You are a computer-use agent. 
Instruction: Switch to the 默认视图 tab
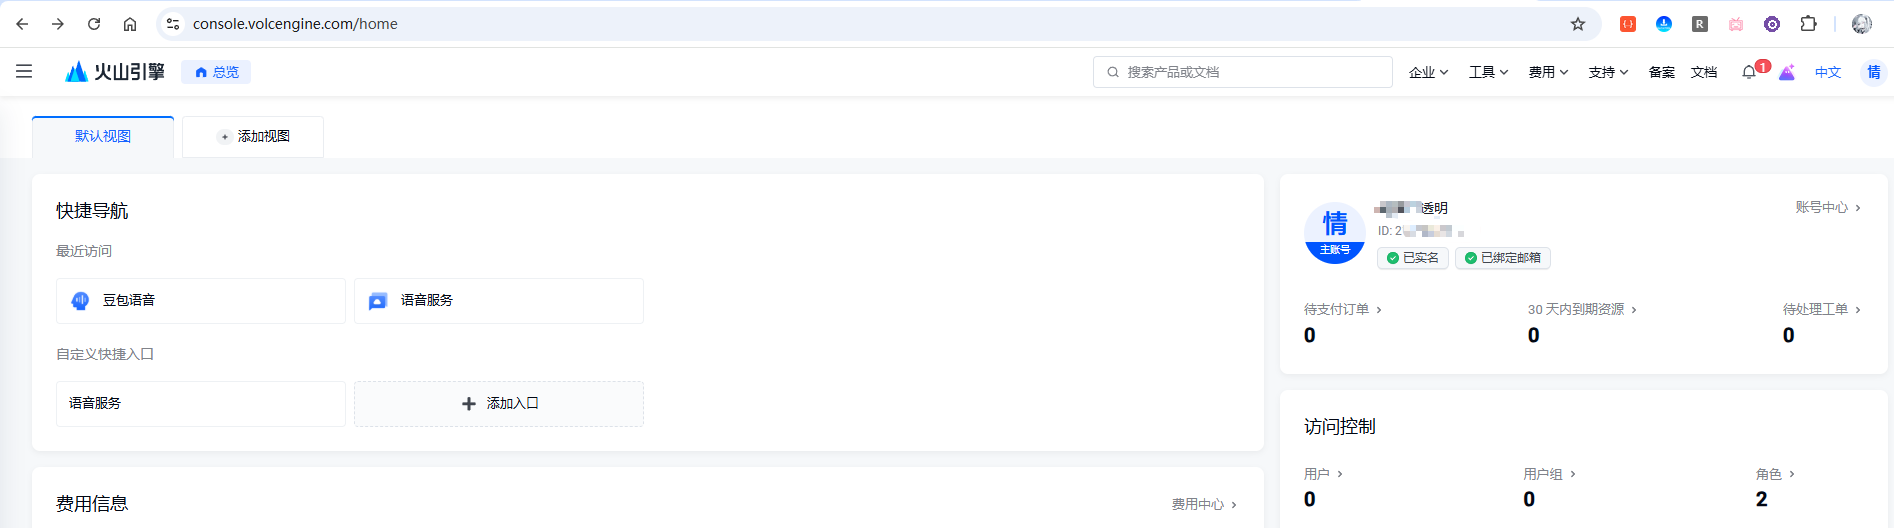pos(103,137)
